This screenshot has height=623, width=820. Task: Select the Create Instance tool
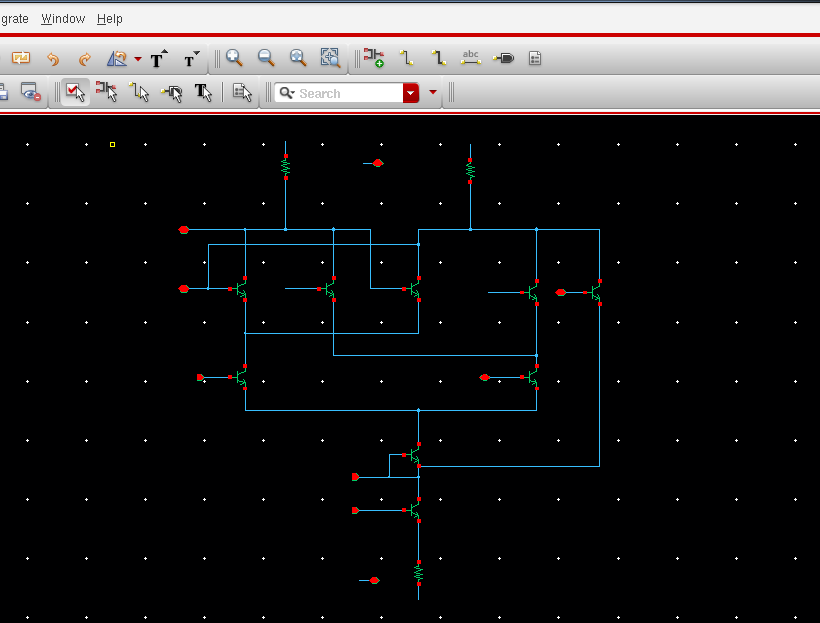[x=373, y=58]
